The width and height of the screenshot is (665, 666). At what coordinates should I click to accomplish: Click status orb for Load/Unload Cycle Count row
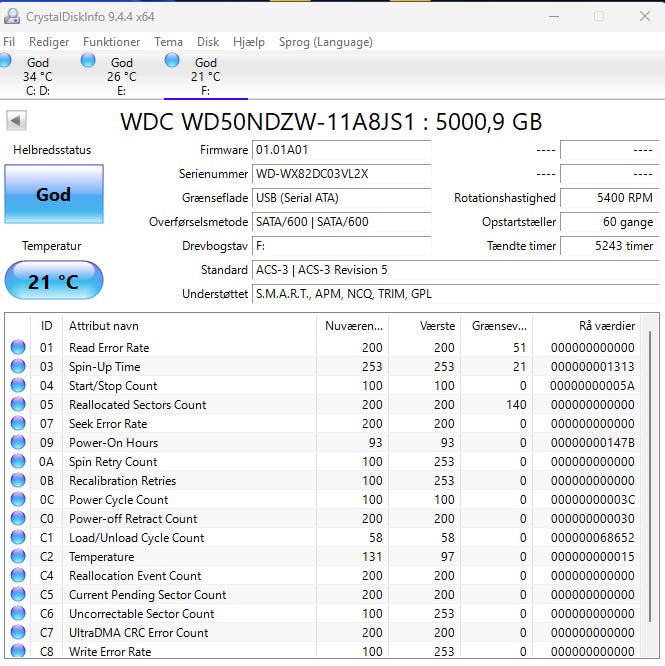(x=18, y=537)
